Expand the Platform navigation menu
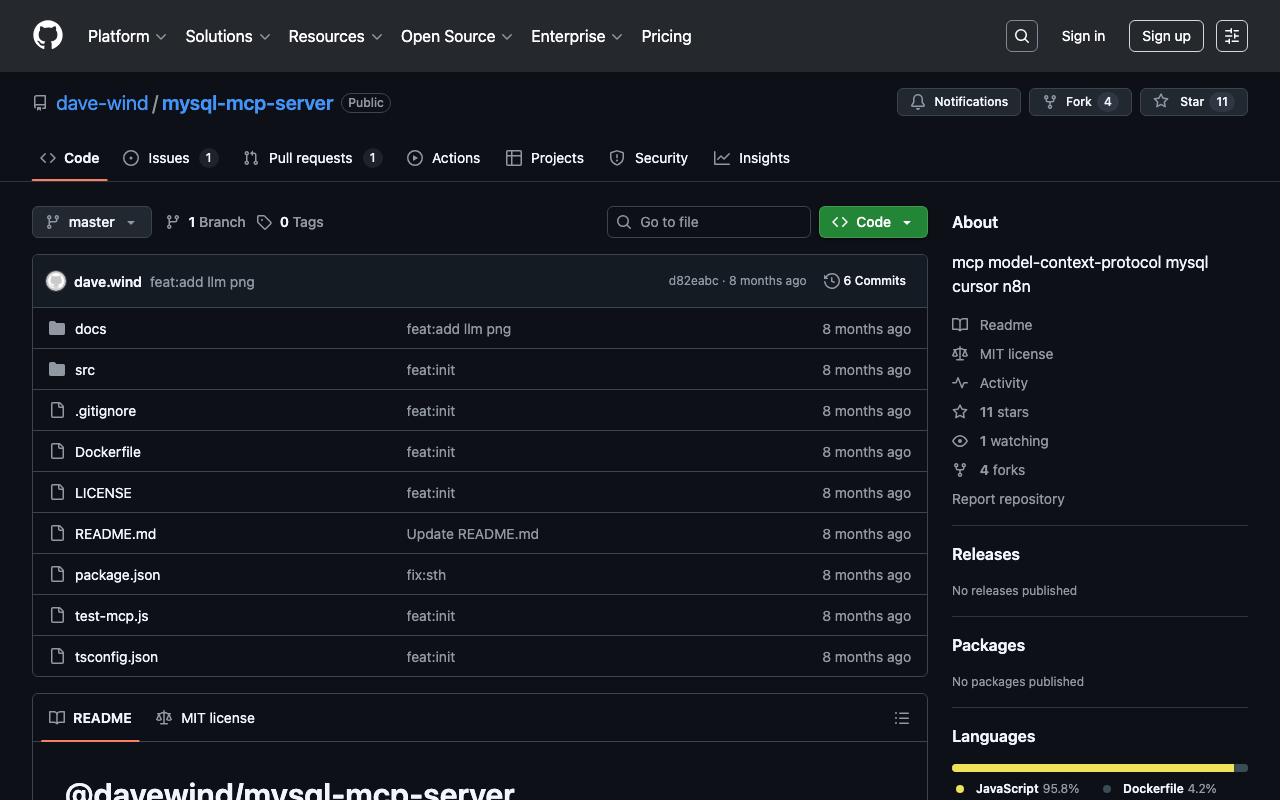The height and width of the screenshot is (800, 1280). click(127, 36)
